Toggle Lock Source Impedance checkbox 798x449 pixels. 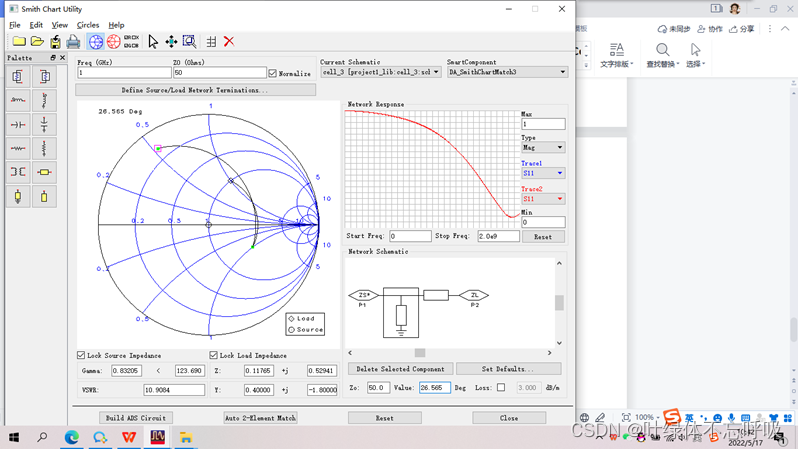coord(81,355)
